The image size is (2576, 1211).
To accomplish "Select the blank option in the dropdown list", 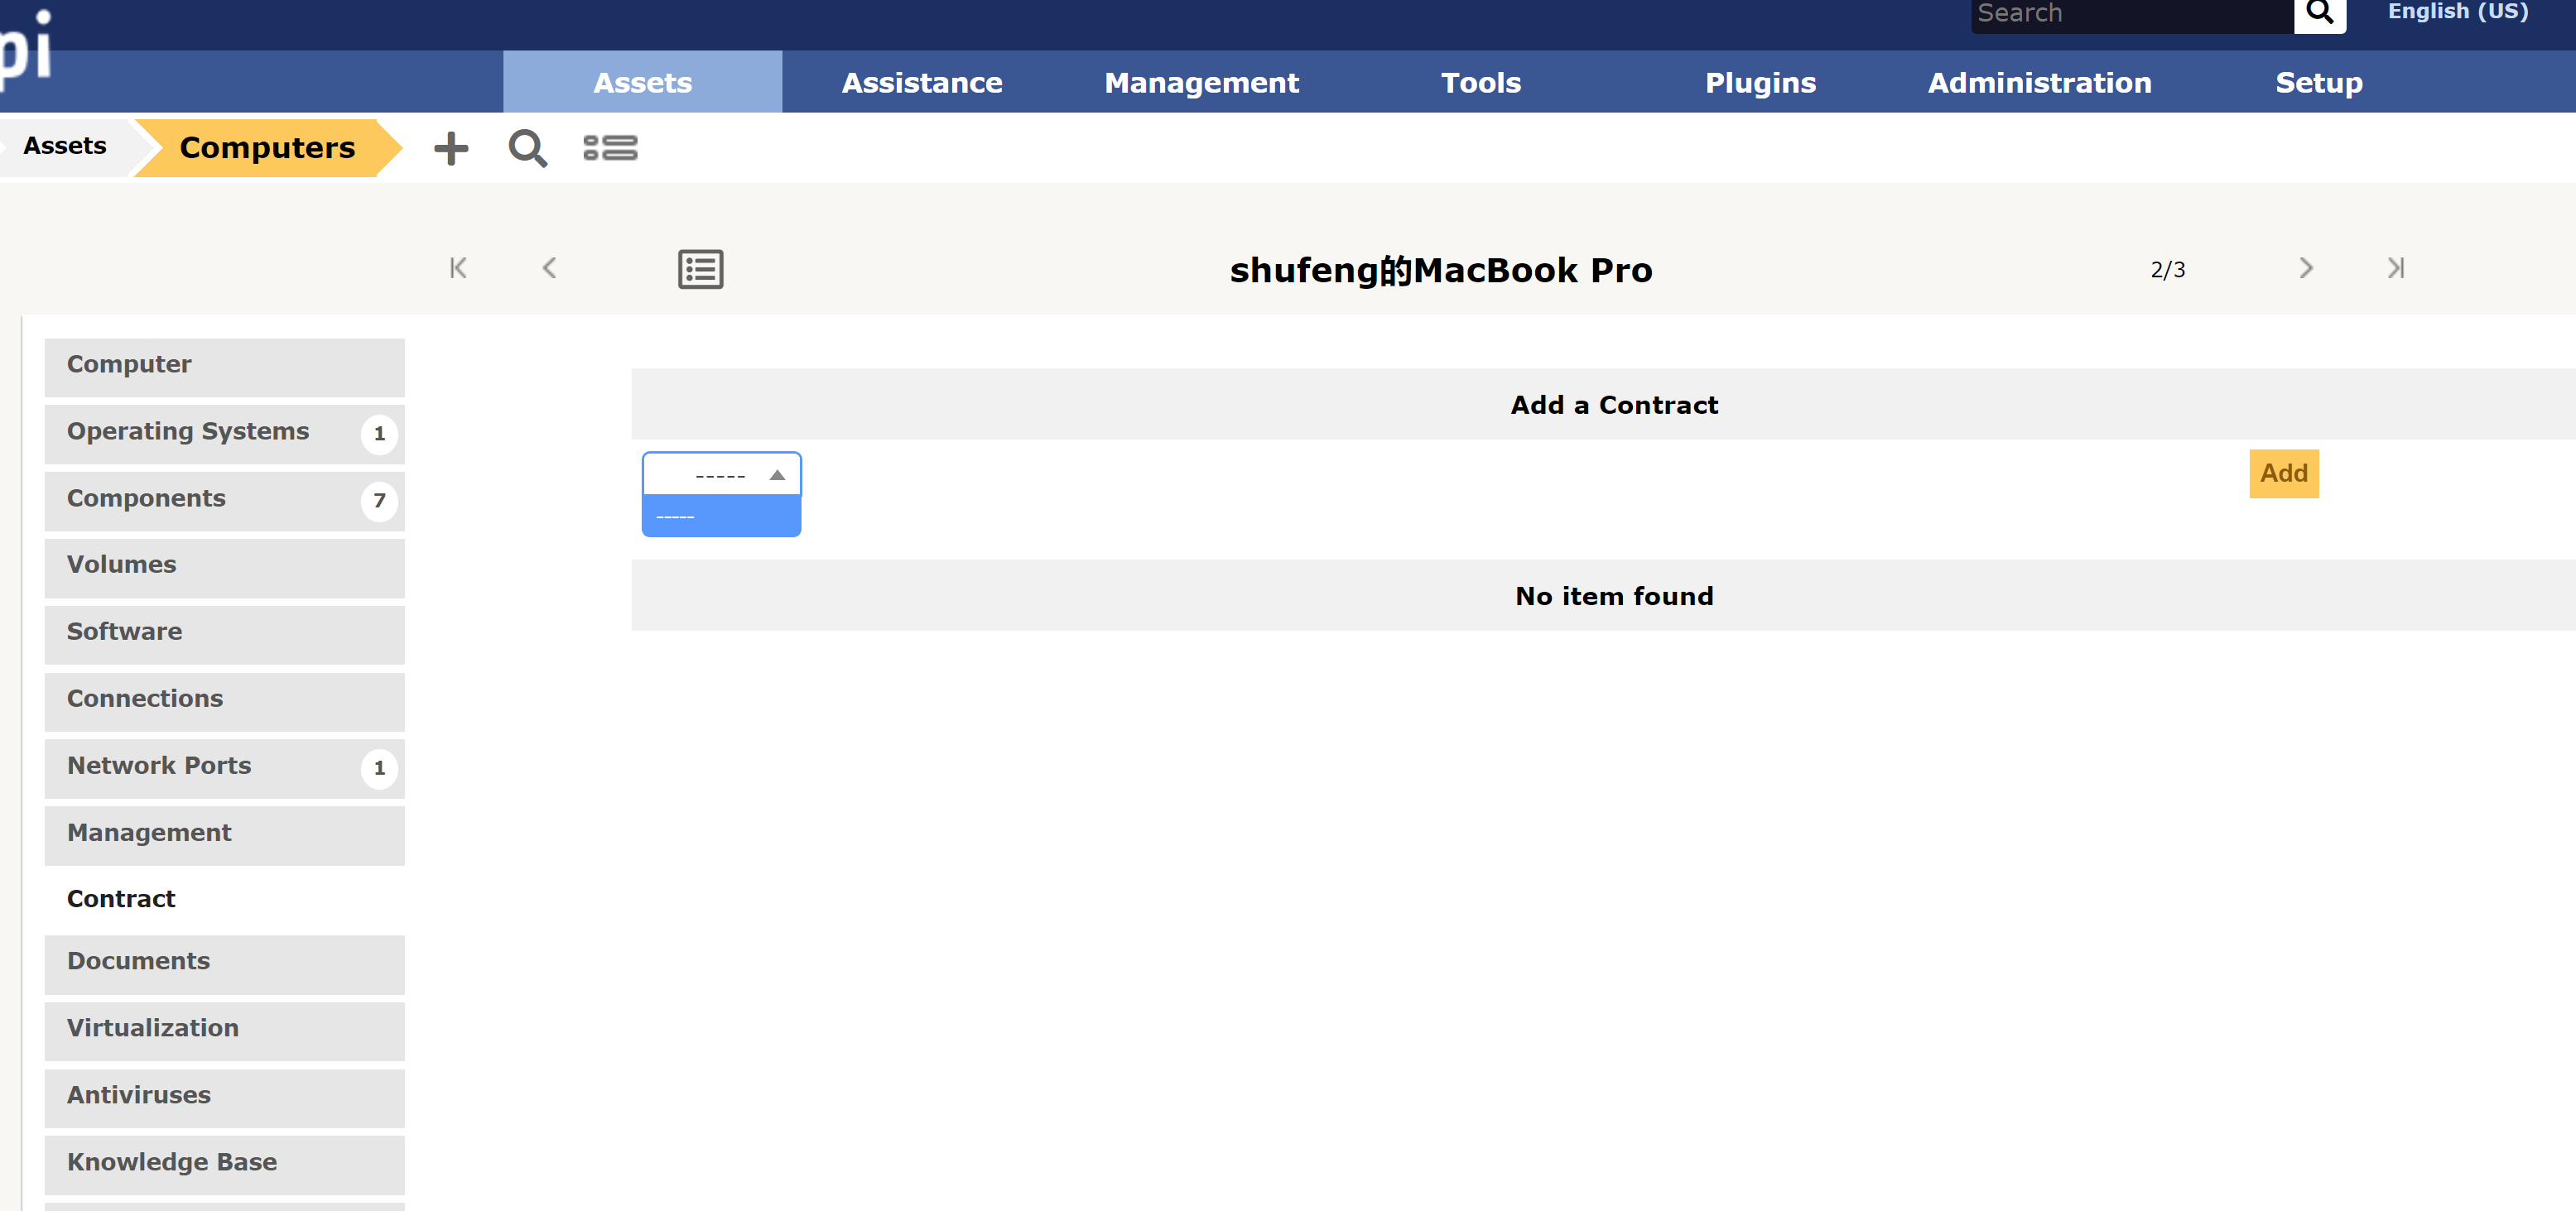I will tap(720, 516).
